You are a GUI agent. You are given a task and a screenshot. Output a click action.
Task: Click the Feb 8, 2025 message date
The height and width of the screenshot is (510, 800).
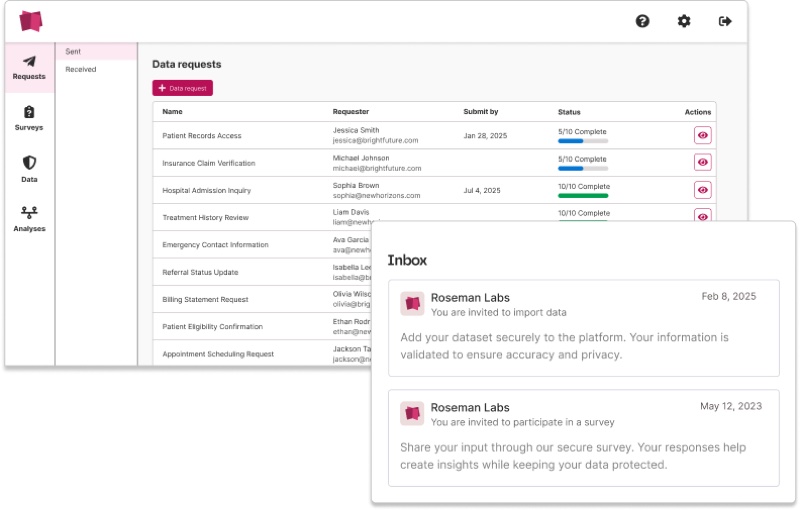tap(729, 296)
